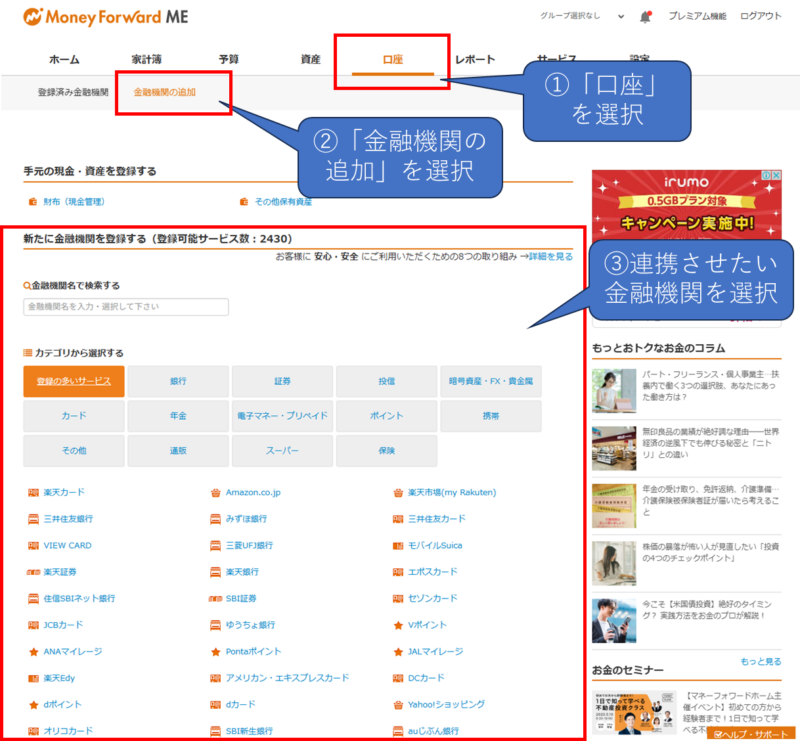Viewport: 800px width, 741px height.
Task: Open the 無印良品 column article thumbnail
Action: click(614, 449)
